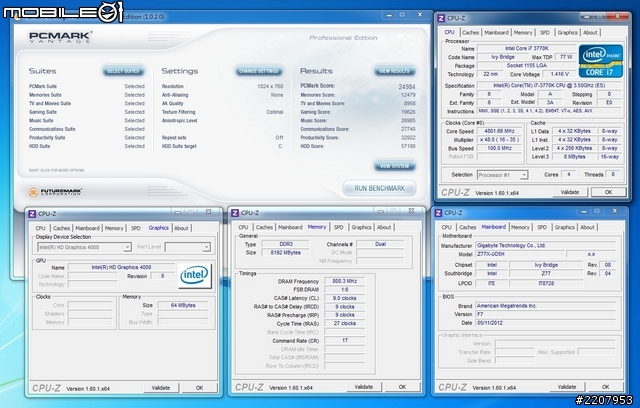Open the Processor #1 selection dropdown
The height and width of the screenshot is (408, 640).
pos(524,175)
